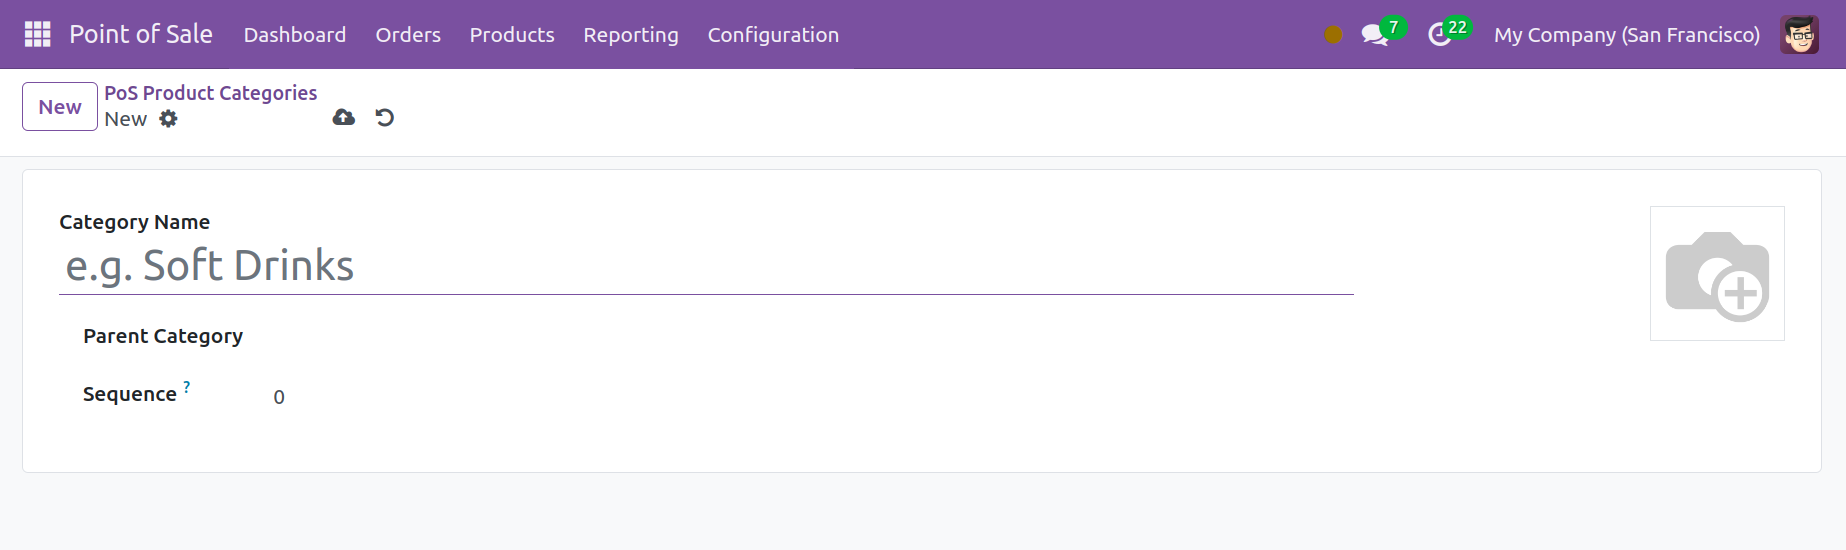Open the apps grid menu icon
The height and width of the screenshot is (550, 1846).
pos(37,34)
